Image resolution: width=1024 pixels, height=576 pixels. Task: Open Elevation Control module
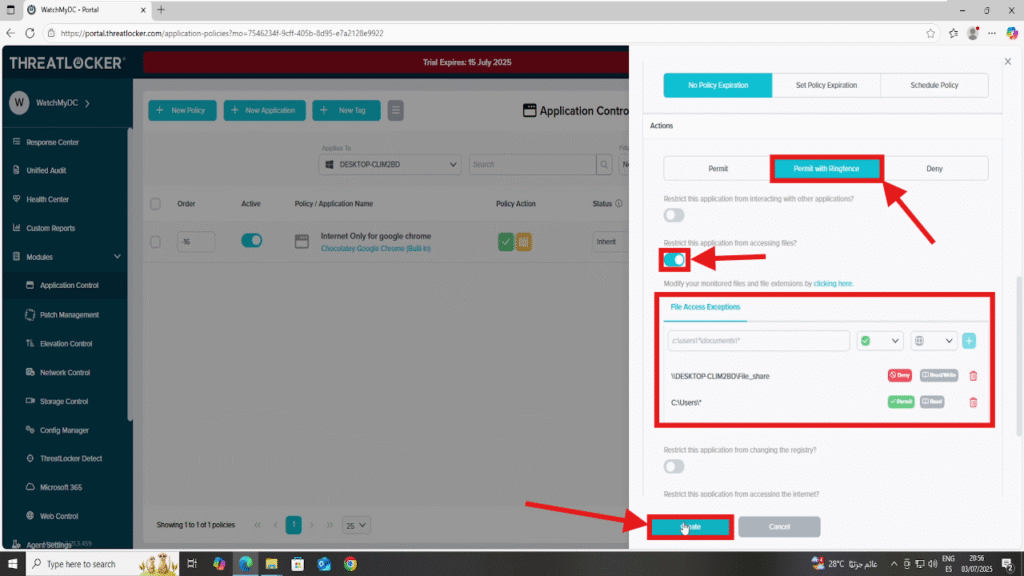coord(66,344)
